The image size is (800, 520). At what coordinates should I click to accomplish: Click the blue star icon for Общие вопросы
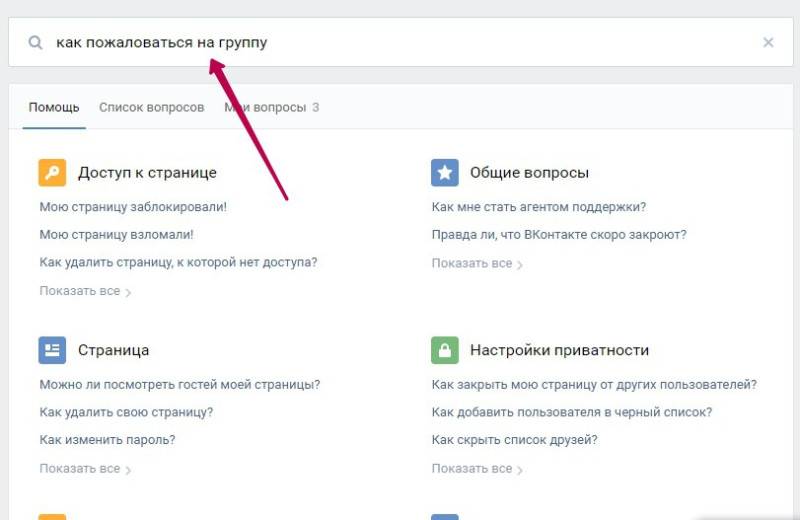[445, 172]
